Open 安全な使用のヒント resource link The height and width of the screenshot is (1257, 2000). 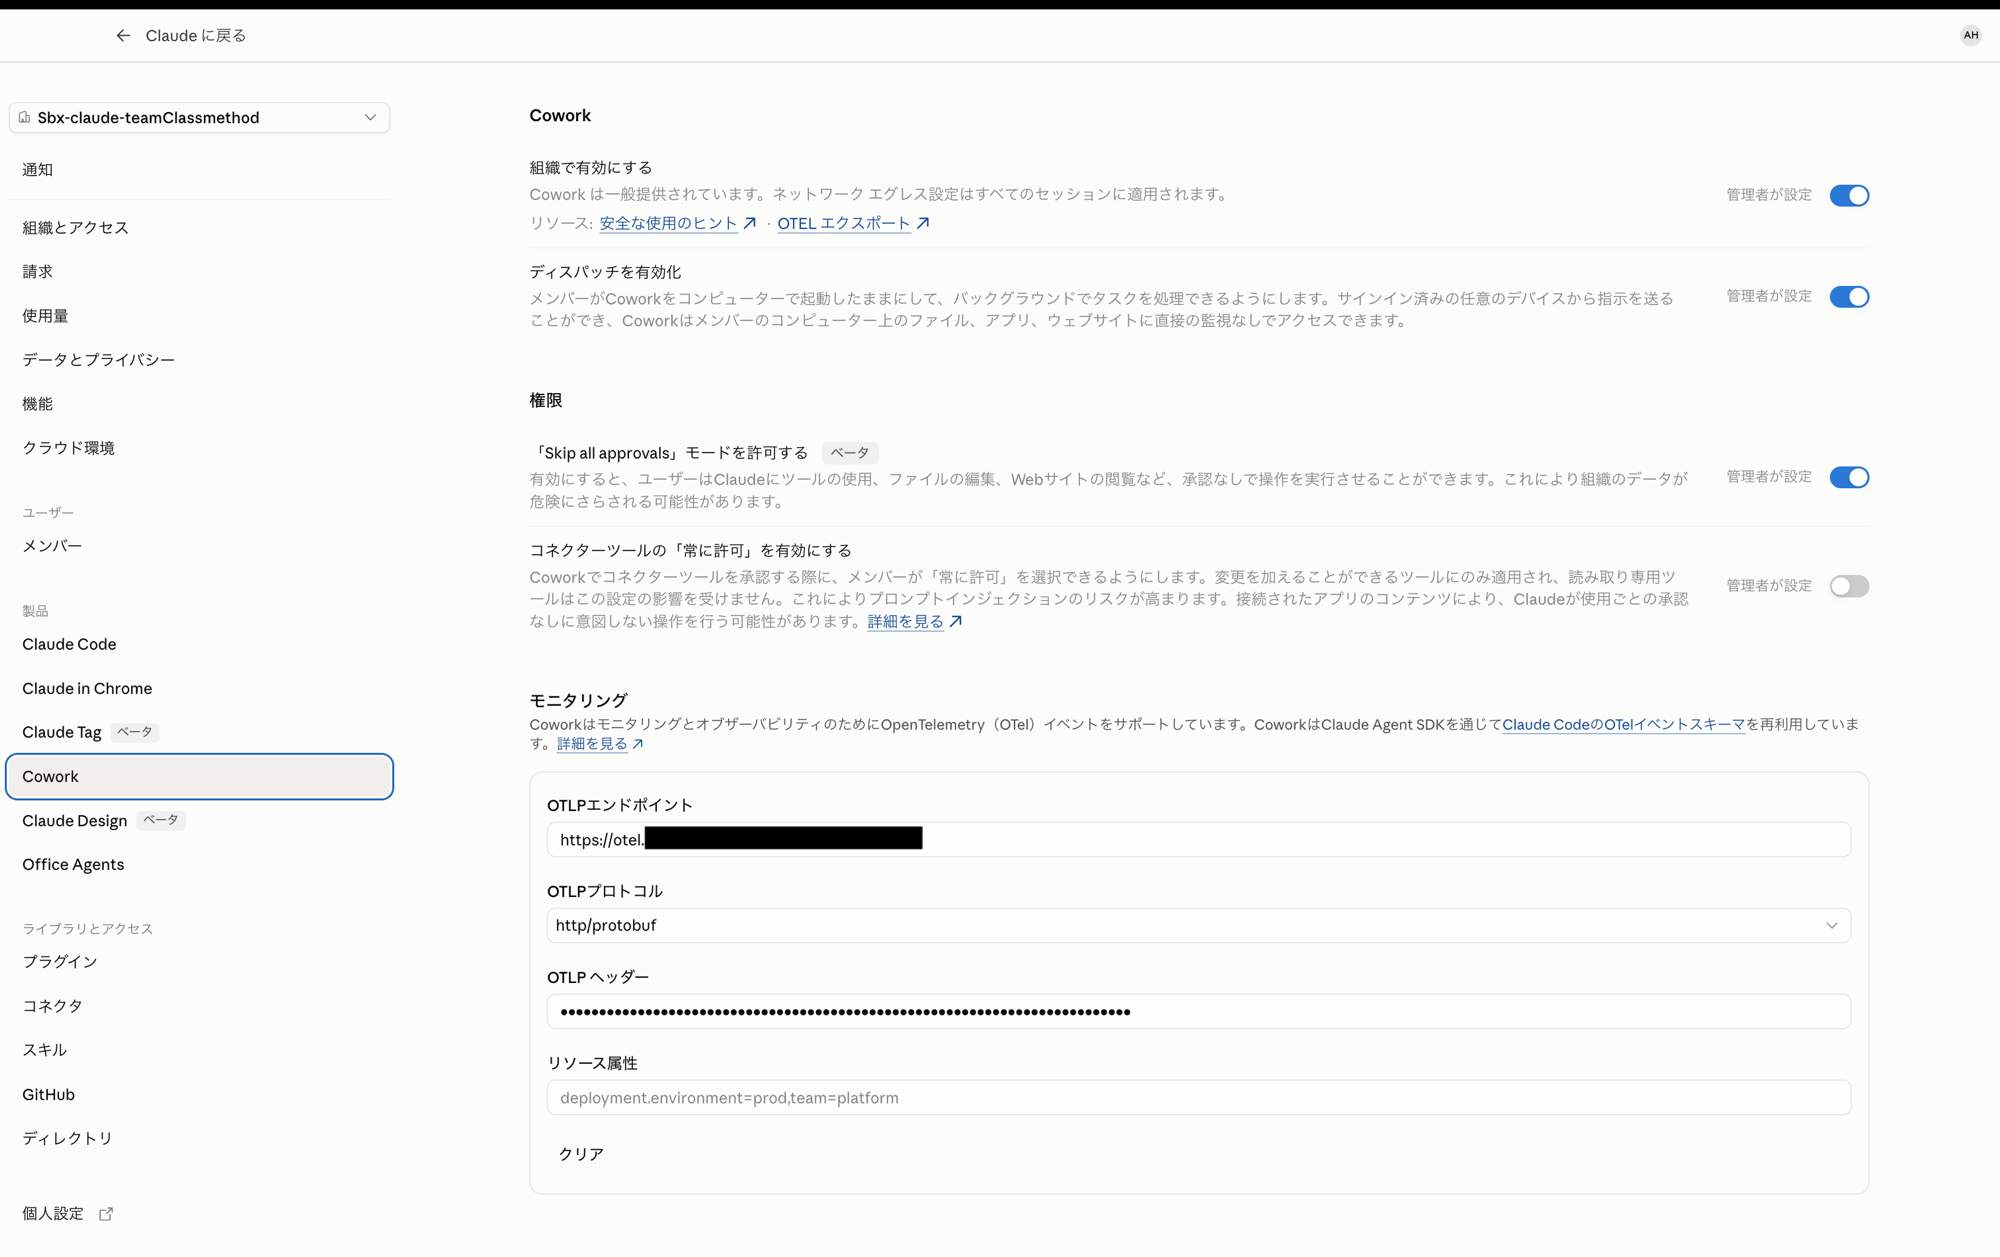coord(668,223)
